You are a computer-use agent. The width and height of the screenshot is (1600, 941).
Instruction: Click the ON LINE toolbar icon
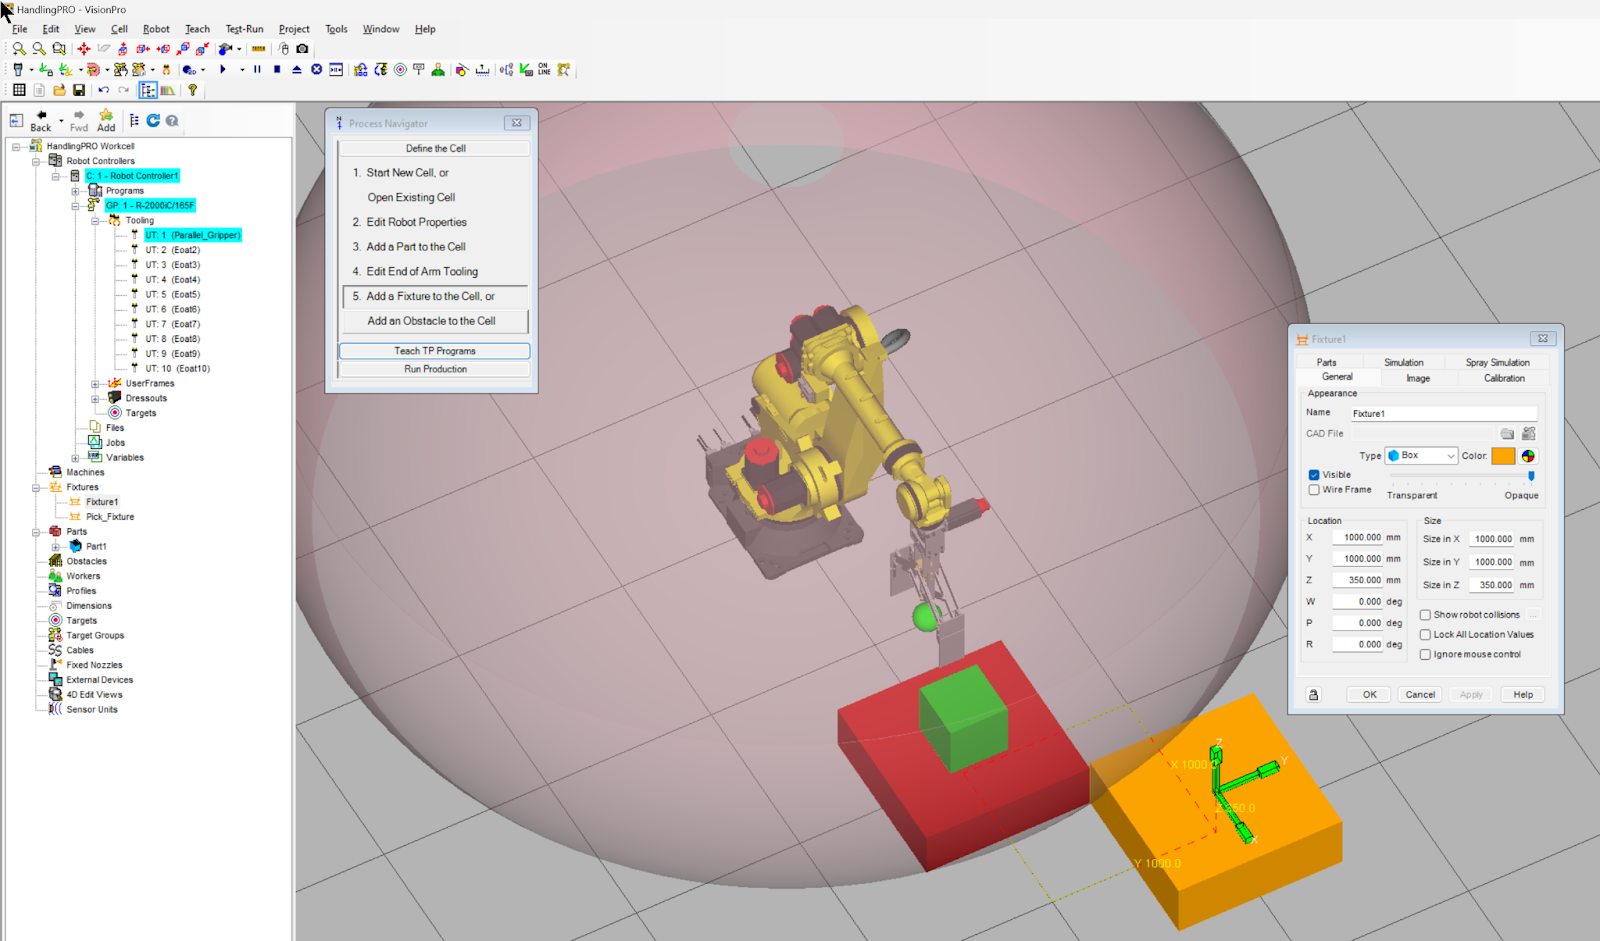544,69
